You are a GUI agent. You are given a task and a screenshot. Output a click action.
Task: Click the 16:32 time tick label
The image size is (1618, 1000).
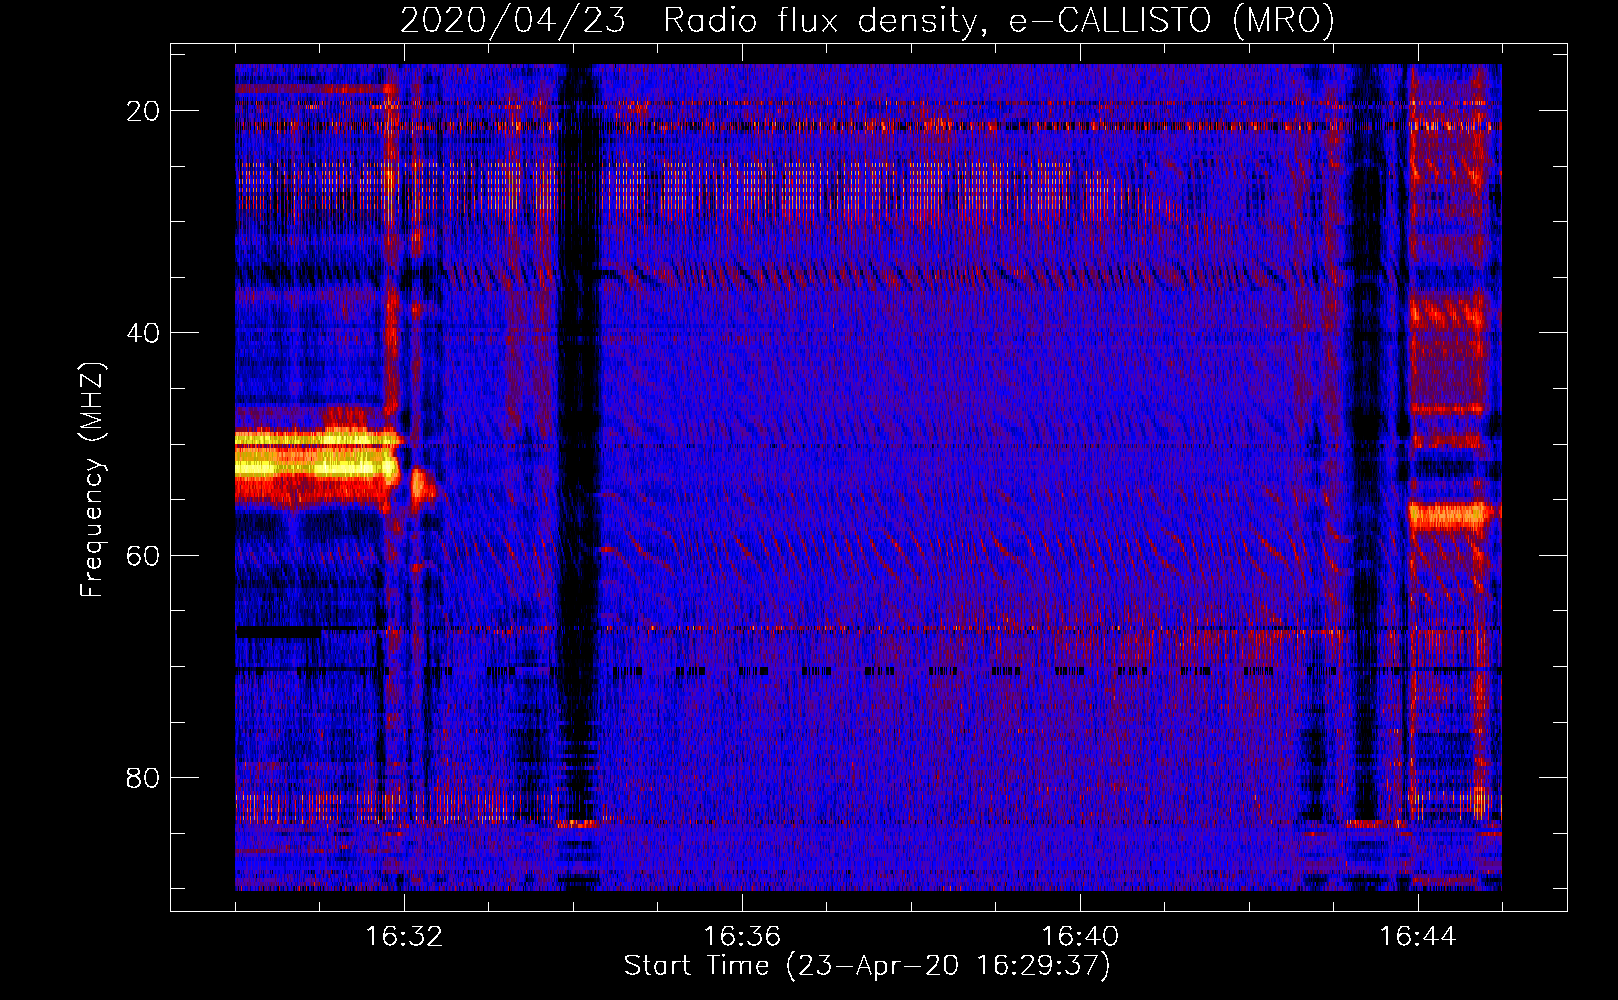click(x=403, y=937)
